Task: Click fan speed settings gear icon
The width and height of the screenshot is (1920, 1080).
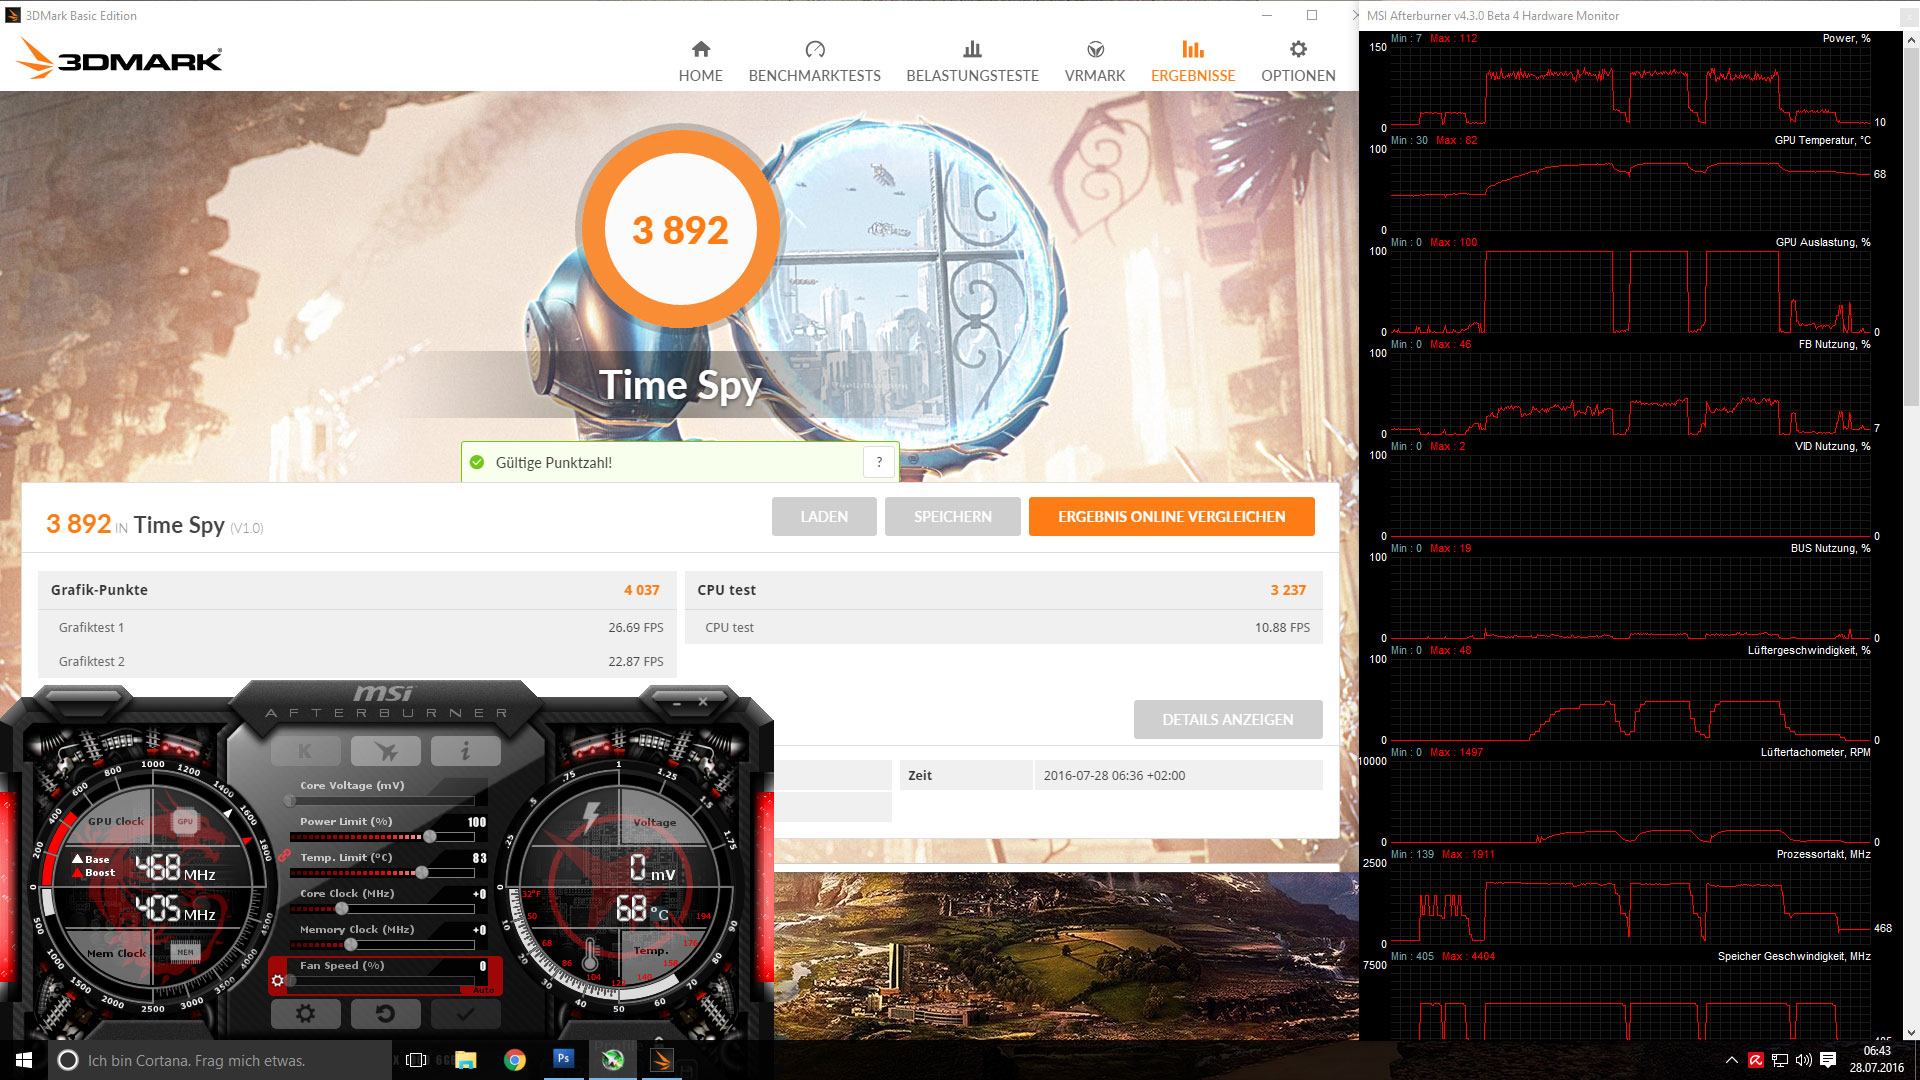Action: tap(278, 981)
